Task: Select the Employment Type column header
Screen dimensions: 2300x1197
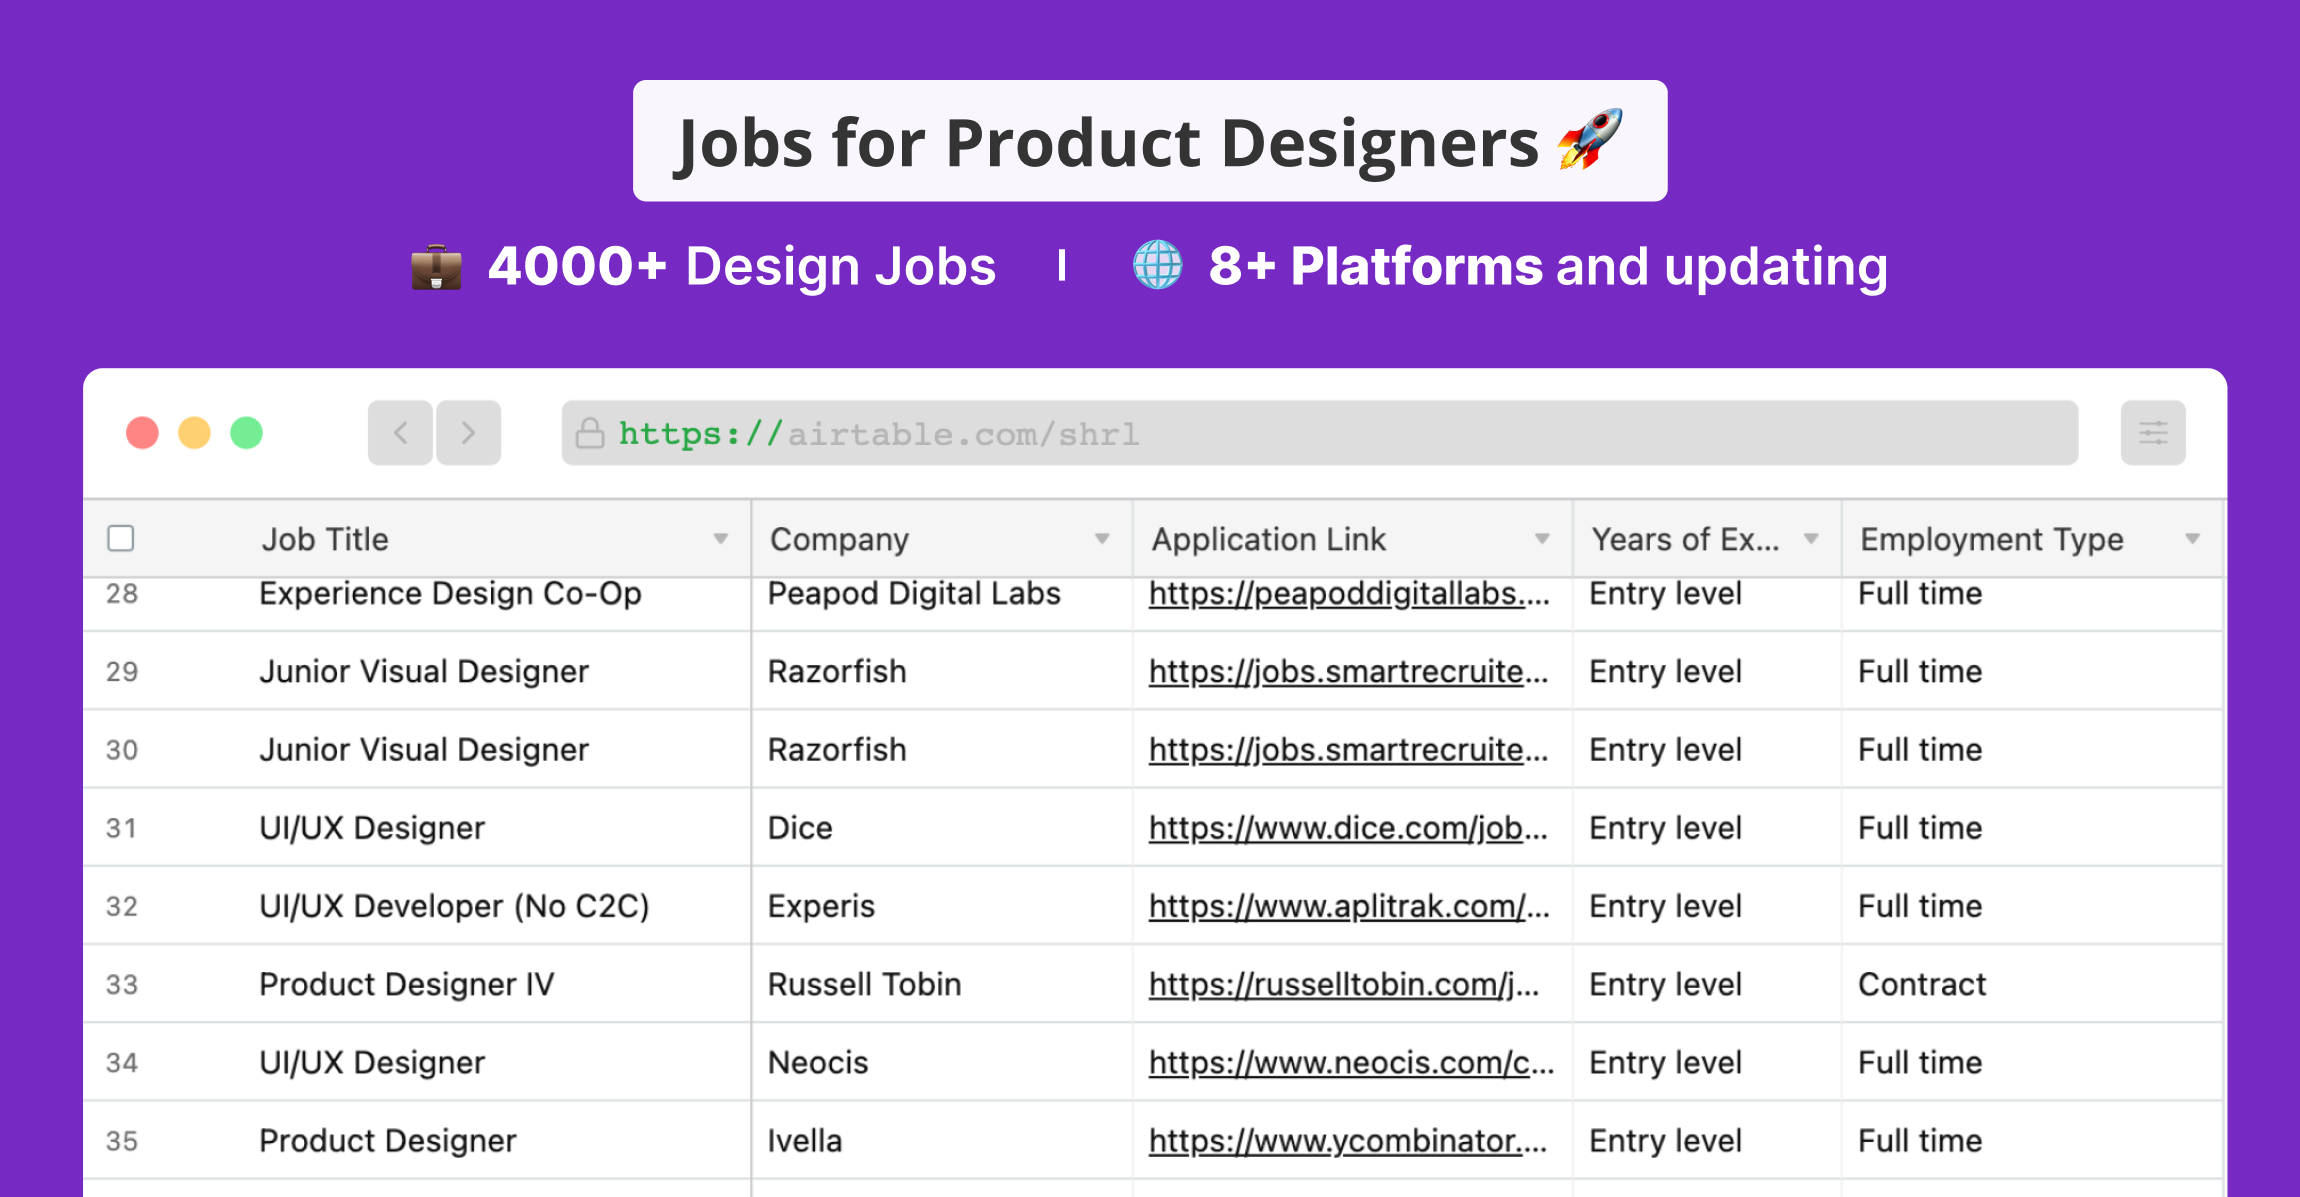Action: [x=2033, y=539]
